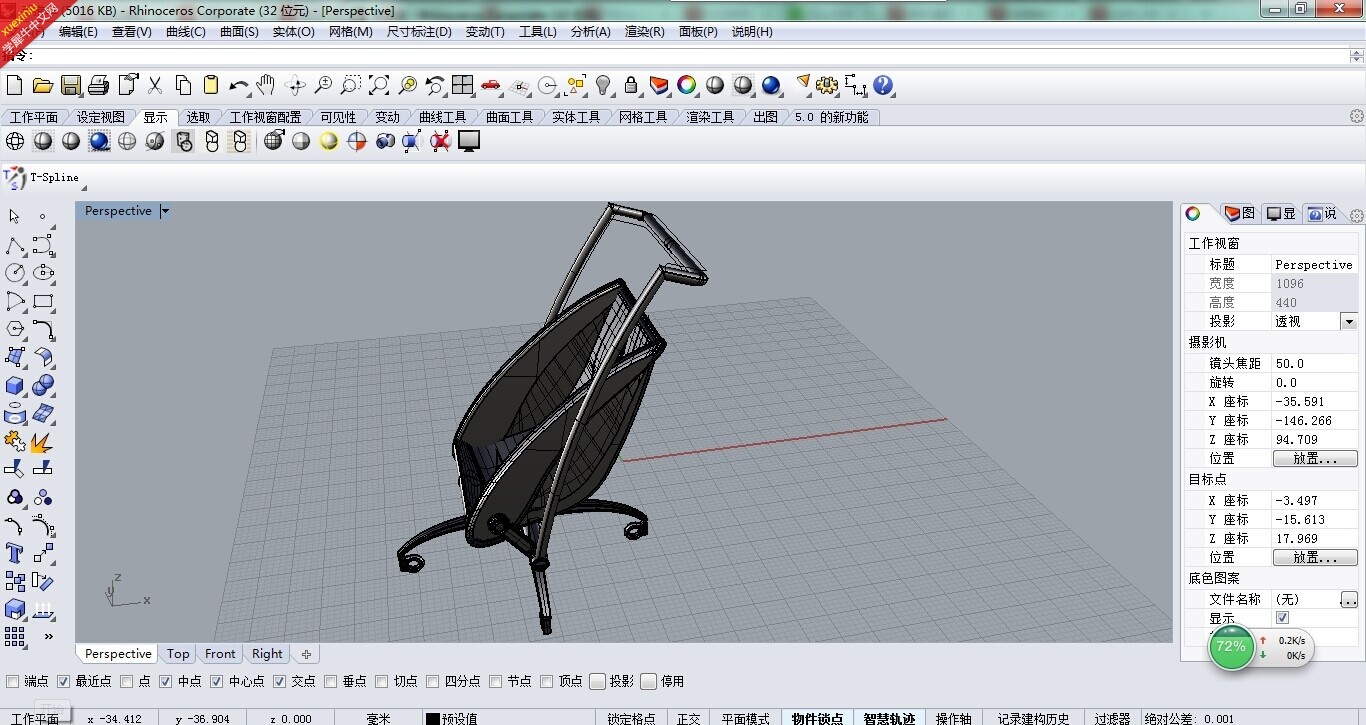Switch to the Front viewport tab
Screen dimensions: 1366x725
(x=220, y=654)
